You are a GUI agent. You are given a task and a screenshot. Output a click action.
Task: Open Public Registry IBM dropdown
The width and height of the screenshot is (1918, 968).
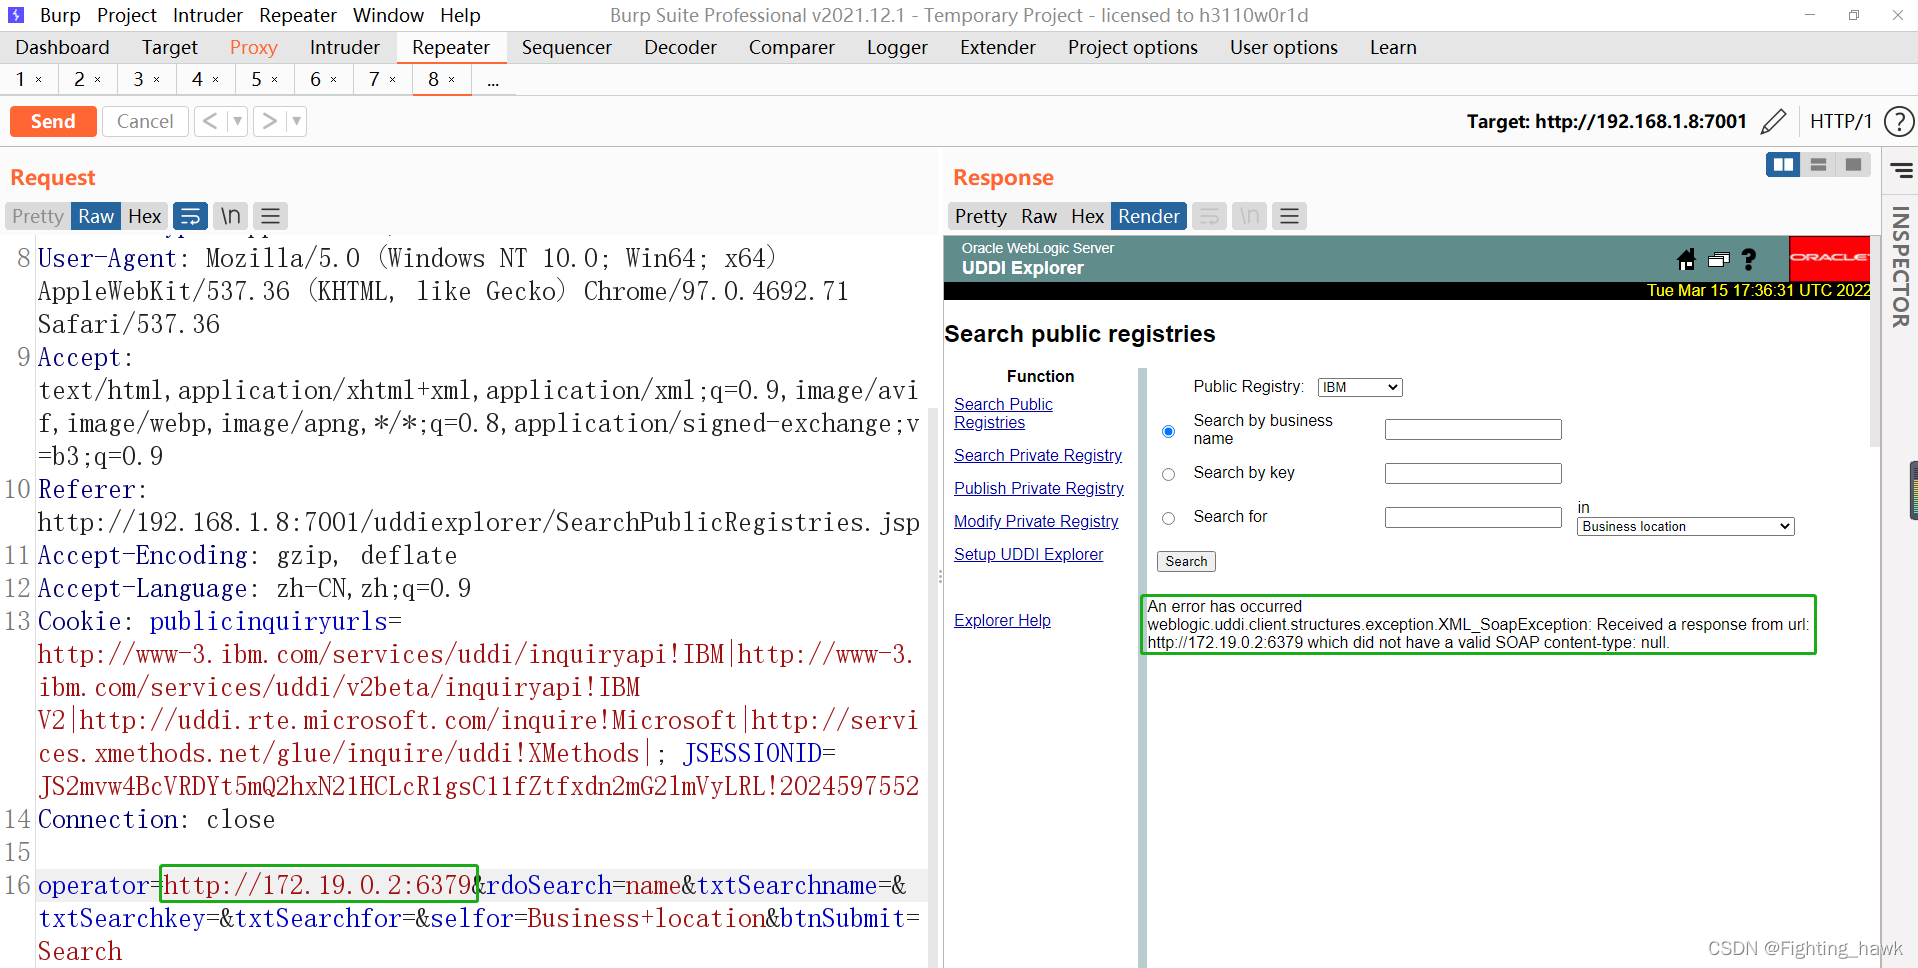[1360, 387]
